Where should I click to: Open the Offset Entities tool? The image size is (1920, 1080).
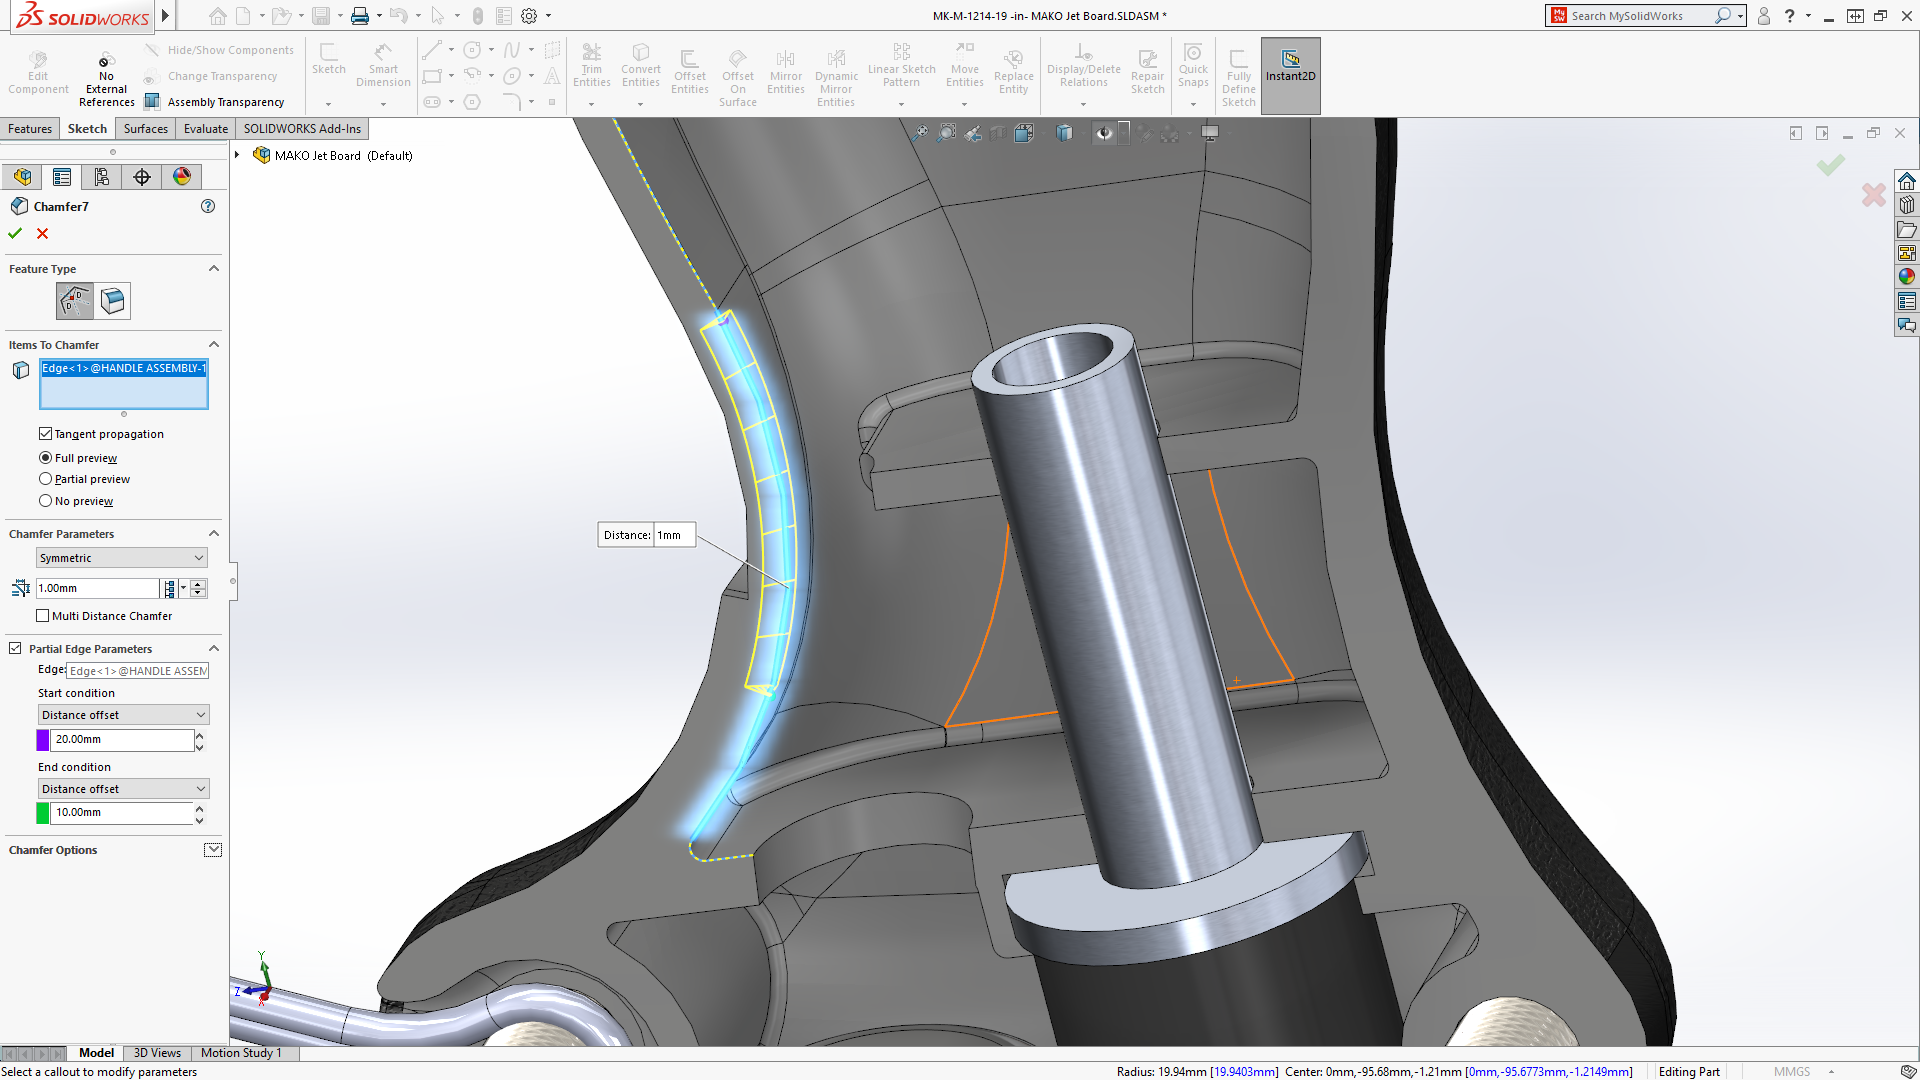689,68
